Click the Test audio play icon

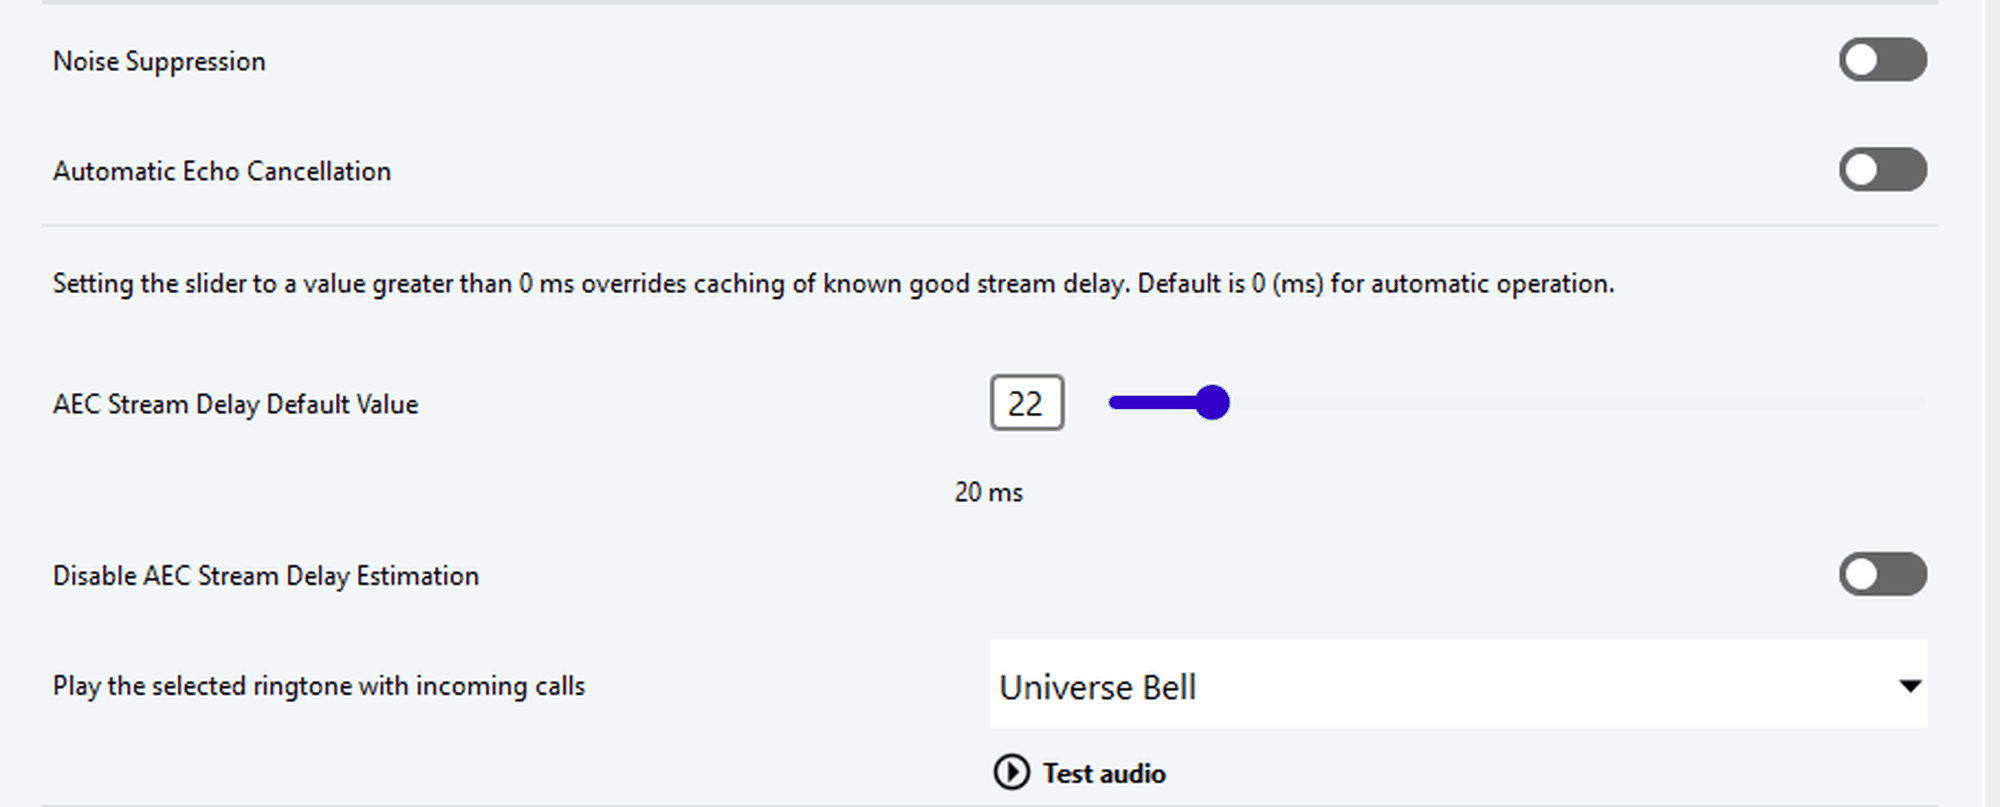[x=1011, y=773]
